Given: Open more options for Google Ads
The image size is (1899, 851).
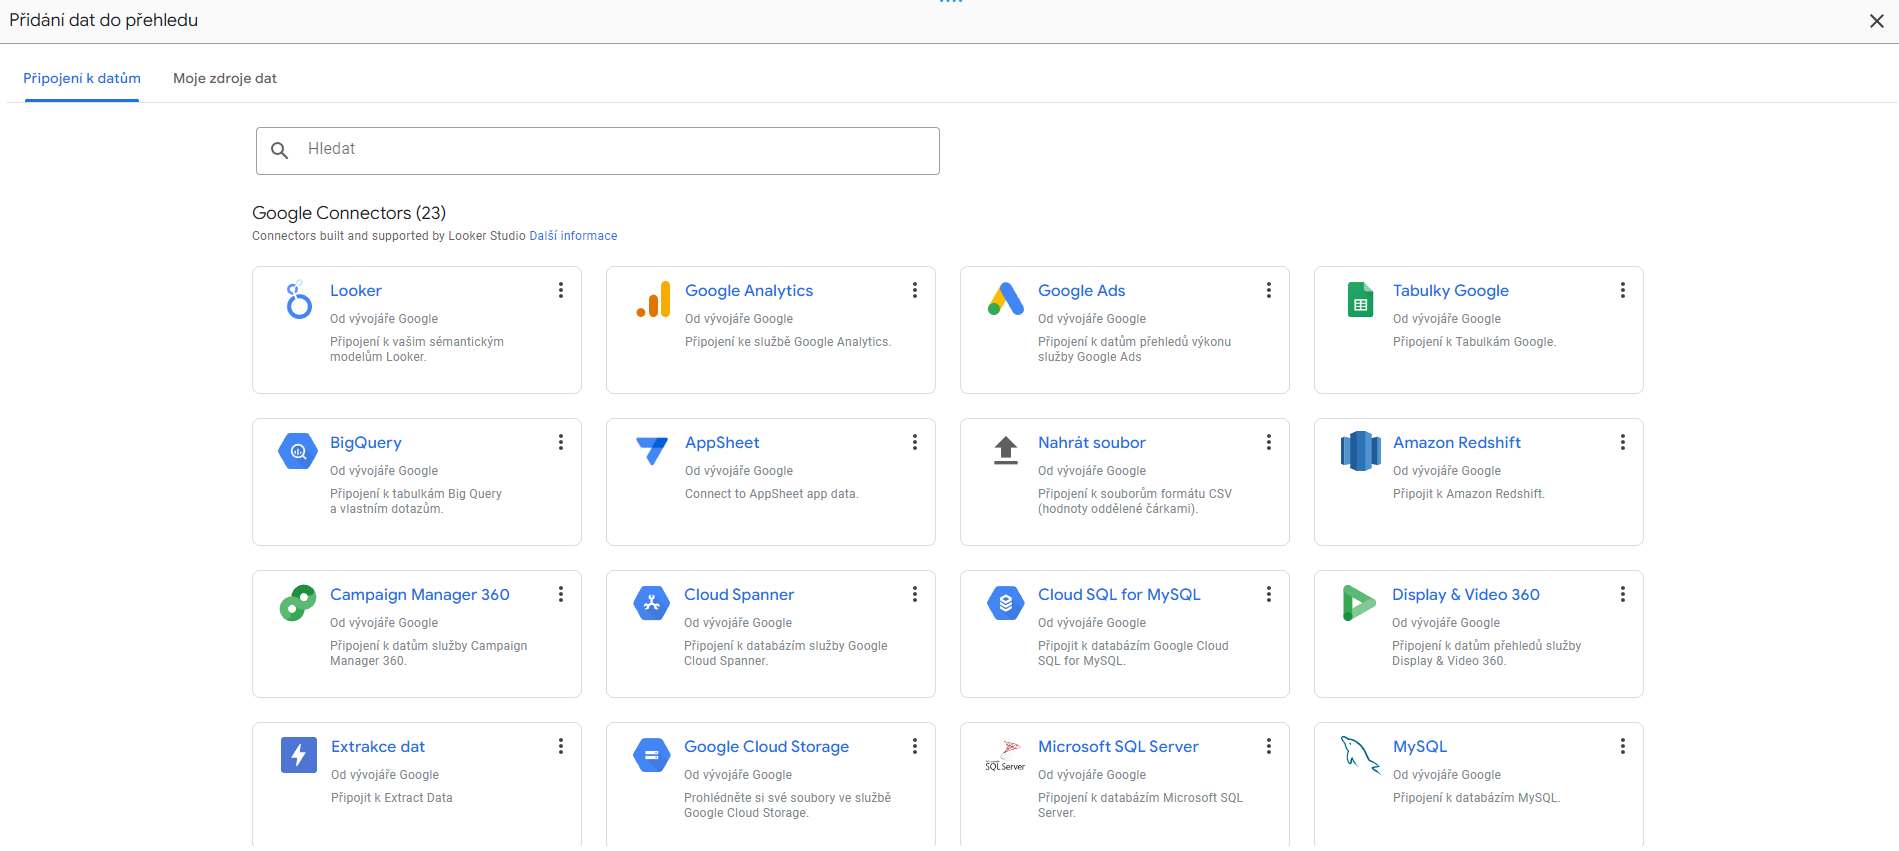Looking at the screenshot, I should click(1269, 290).
